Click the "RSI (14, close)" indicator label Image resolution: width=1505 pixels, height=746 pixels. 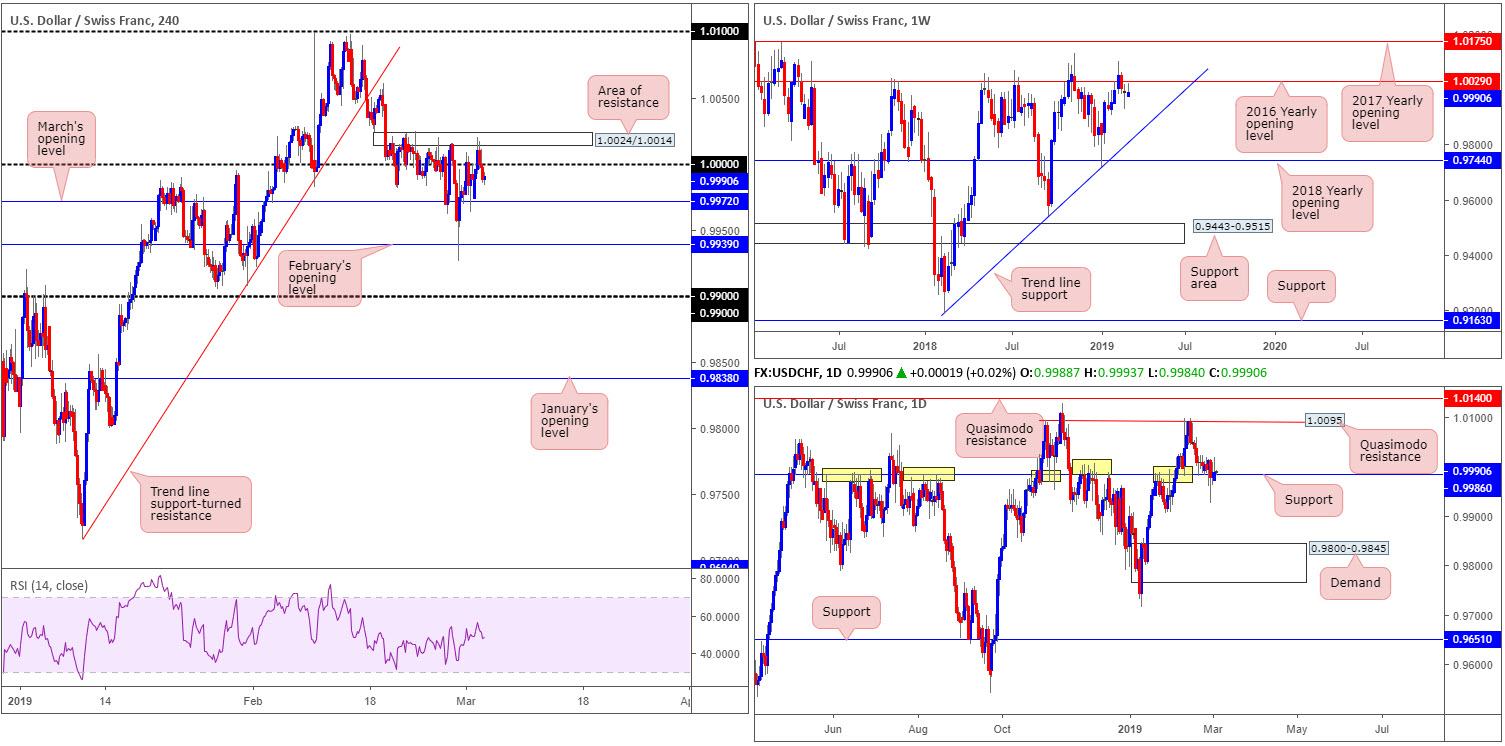pos(48,585)
